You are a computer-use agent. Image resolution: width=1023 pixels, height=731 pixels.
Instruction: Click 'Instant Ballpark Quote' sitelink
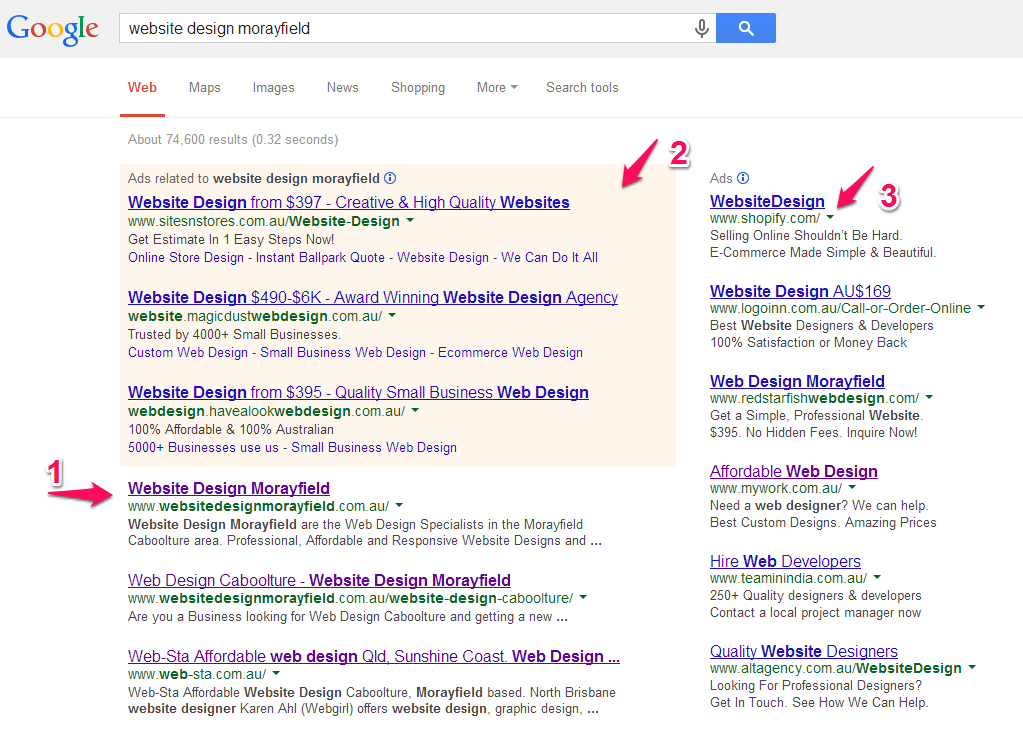coord(320,258)
